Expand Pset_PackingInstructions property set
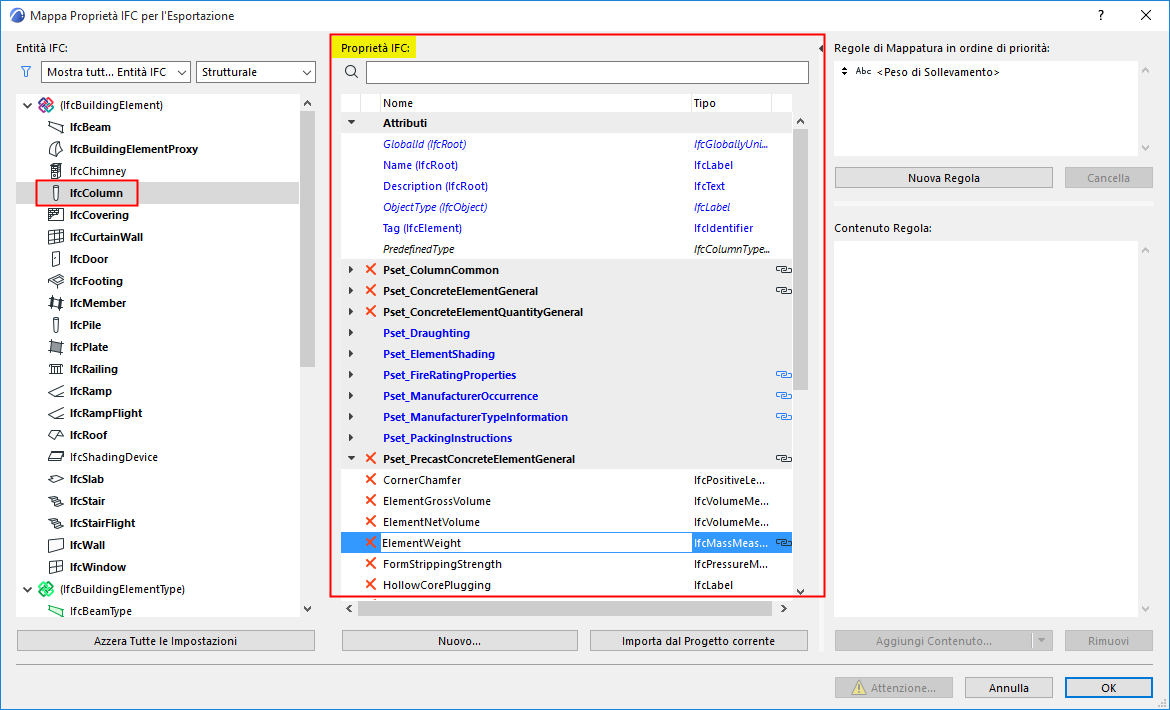This screenshot has width=1170, height=710. click(x=351, y=438)
